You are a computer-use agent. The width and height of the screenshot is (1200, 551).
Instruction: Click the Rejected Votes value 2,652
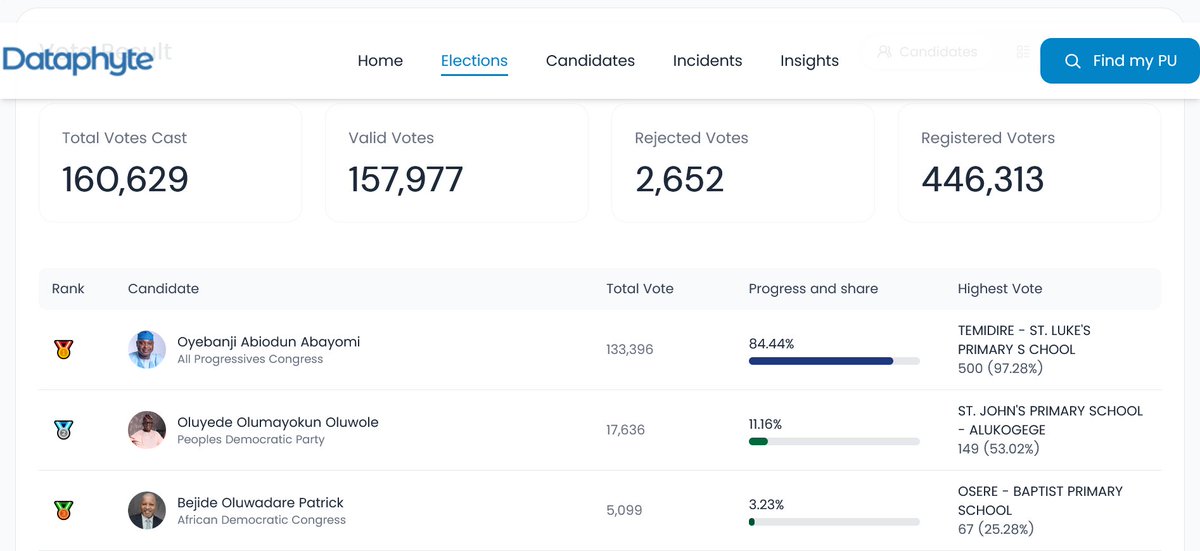pos(679,180)
